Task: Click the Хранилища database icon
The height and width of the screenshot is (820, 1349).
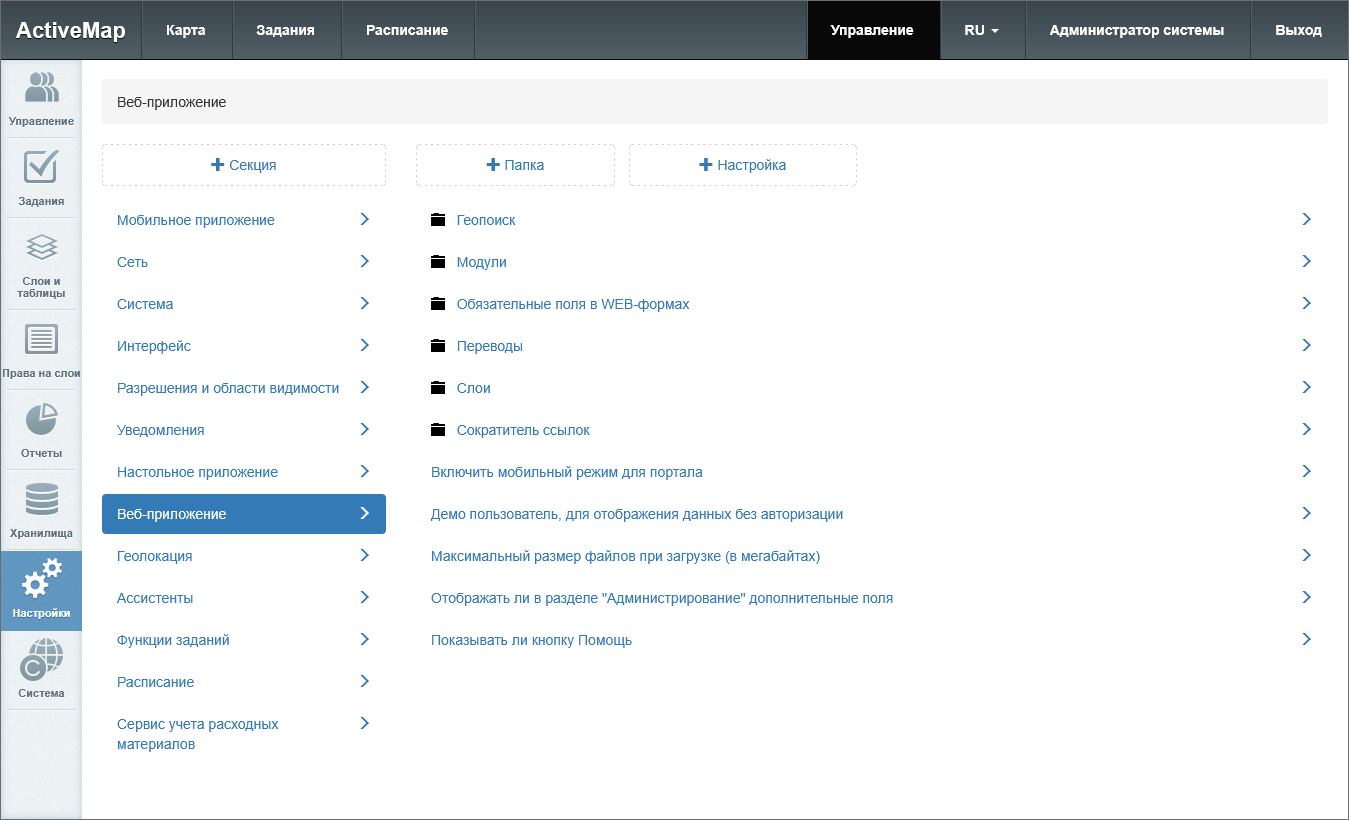Action: tap(41, 500)
